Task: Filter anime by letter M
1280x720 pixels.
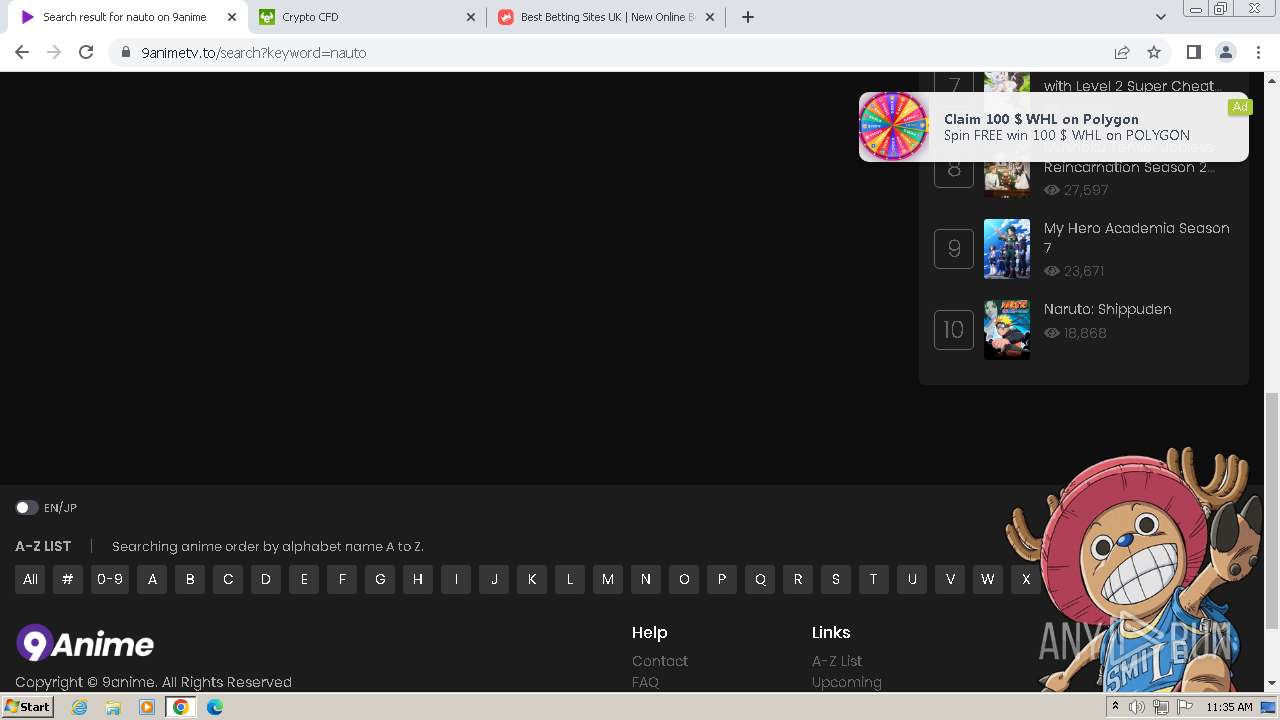Action: click(x=608, y=579)
